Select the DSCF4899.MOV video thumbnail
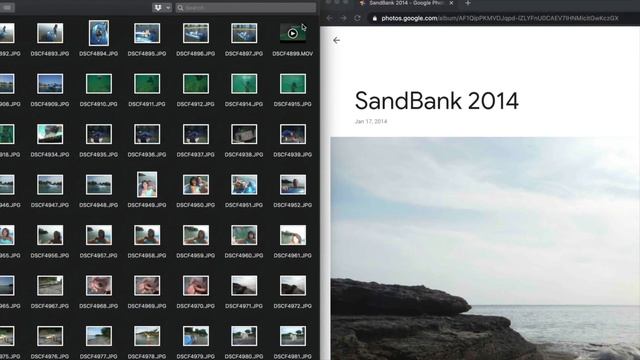This screenshot has height=360, width=640. [293, 33]
